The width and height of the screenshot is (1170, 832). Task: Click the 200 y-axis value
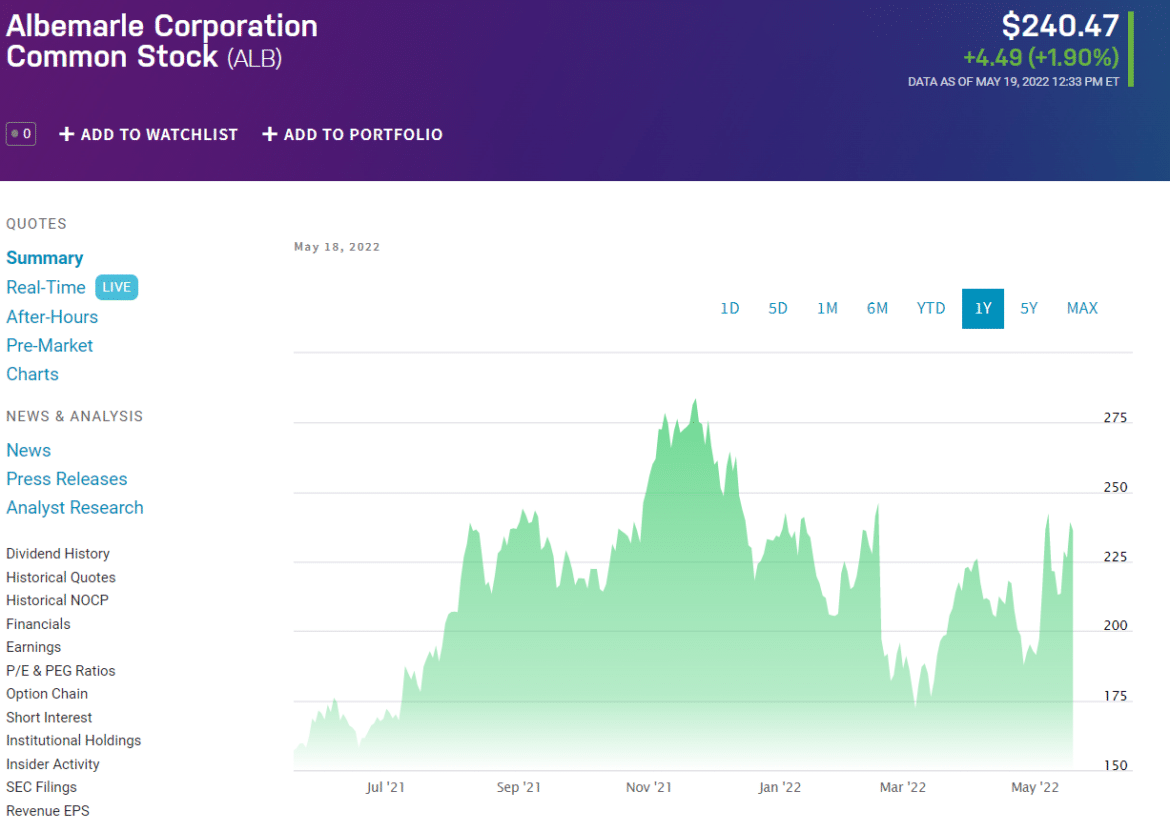pos(1116,626)
